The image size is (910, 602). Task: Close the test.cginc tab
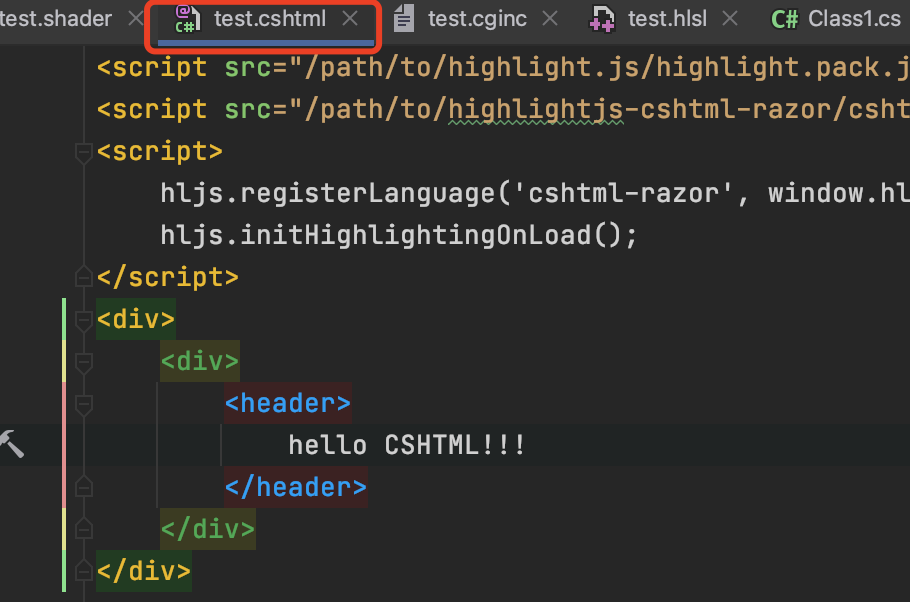[549, 17]
